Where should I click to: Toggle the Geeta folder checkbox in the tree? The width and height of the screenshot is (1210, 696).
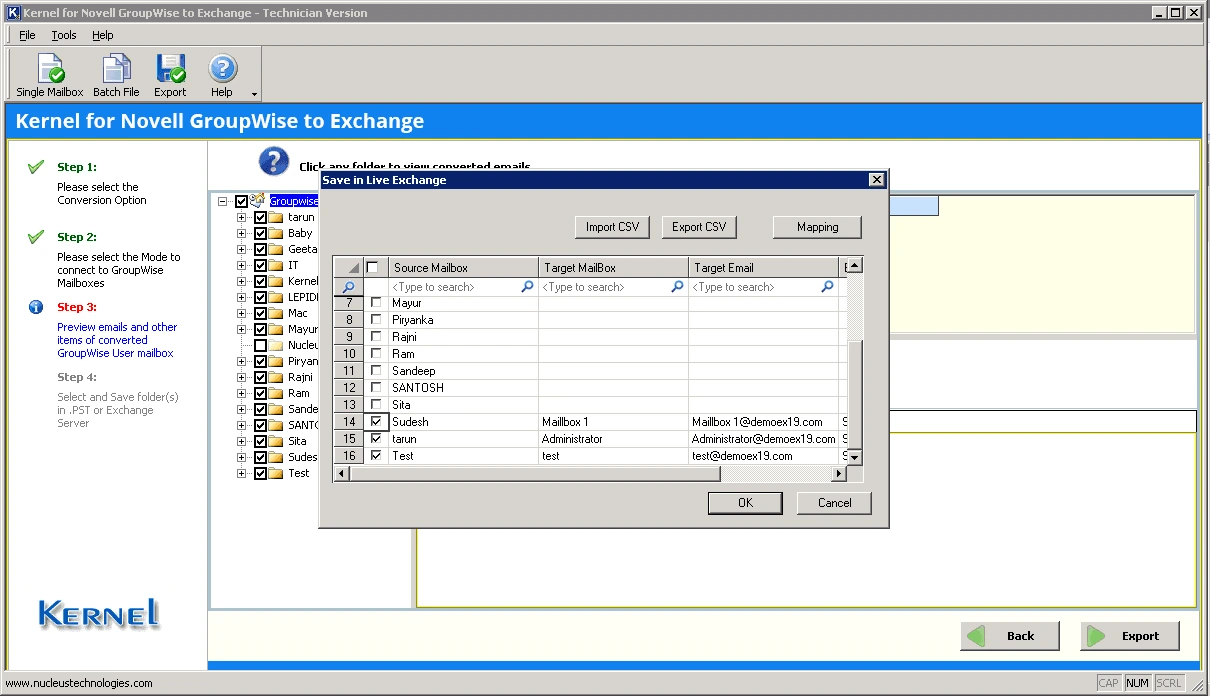[x=260, y=249]
